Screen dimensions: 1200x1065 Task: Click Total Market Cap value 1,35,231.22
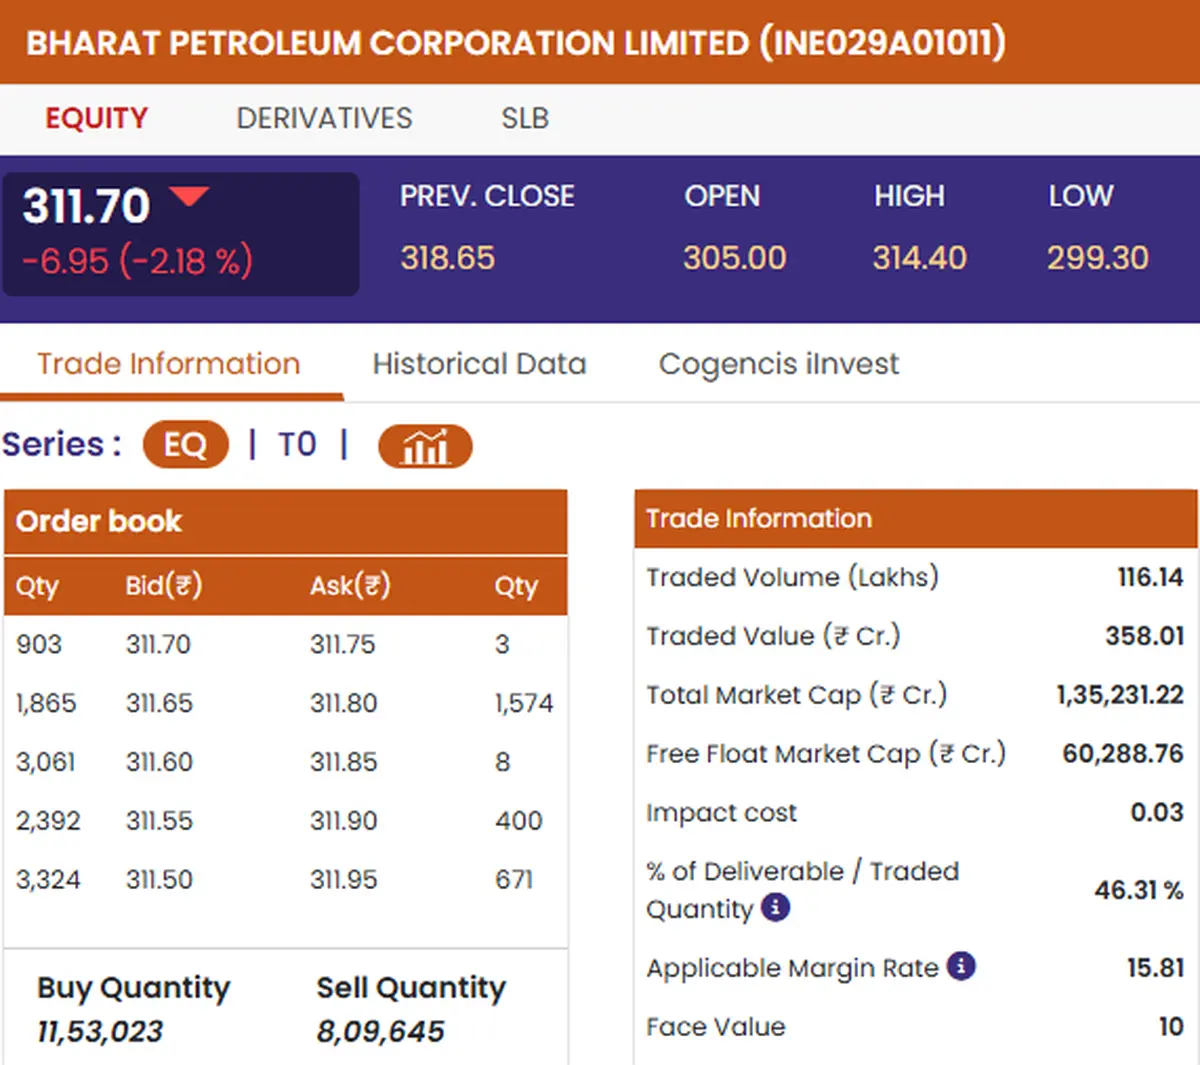1120,695
